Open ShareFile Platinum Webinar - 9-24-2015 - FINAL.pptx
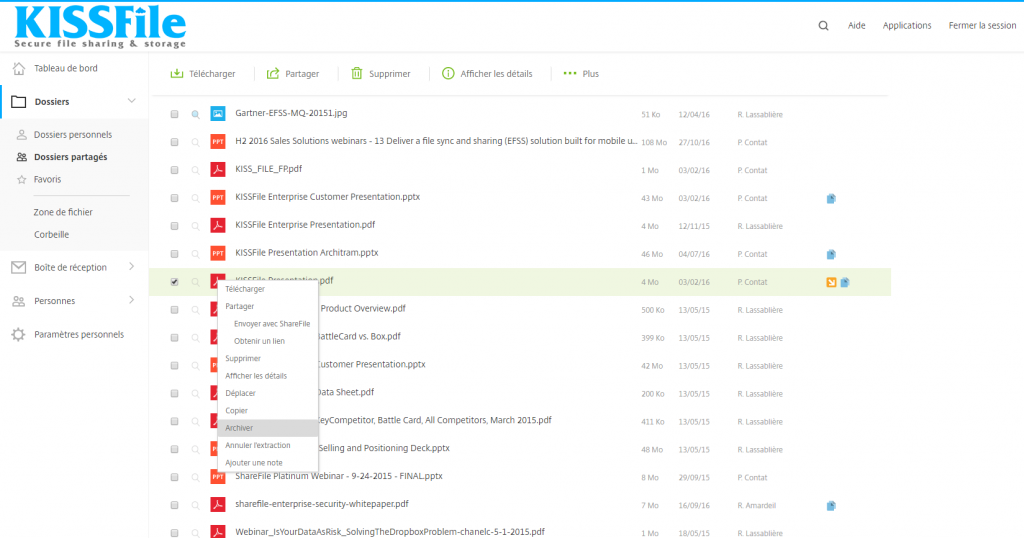The width and height of the screenshot is (1024, 538). pyautogui.click(x=339, y=476)
